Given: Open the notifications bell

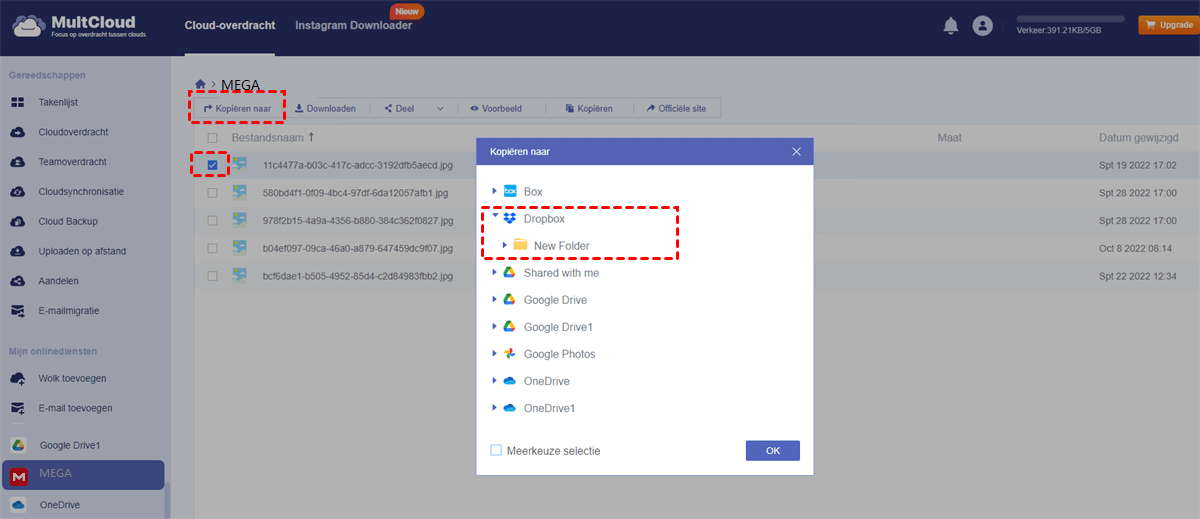Looking at the screenshot, I should point(951,26).
